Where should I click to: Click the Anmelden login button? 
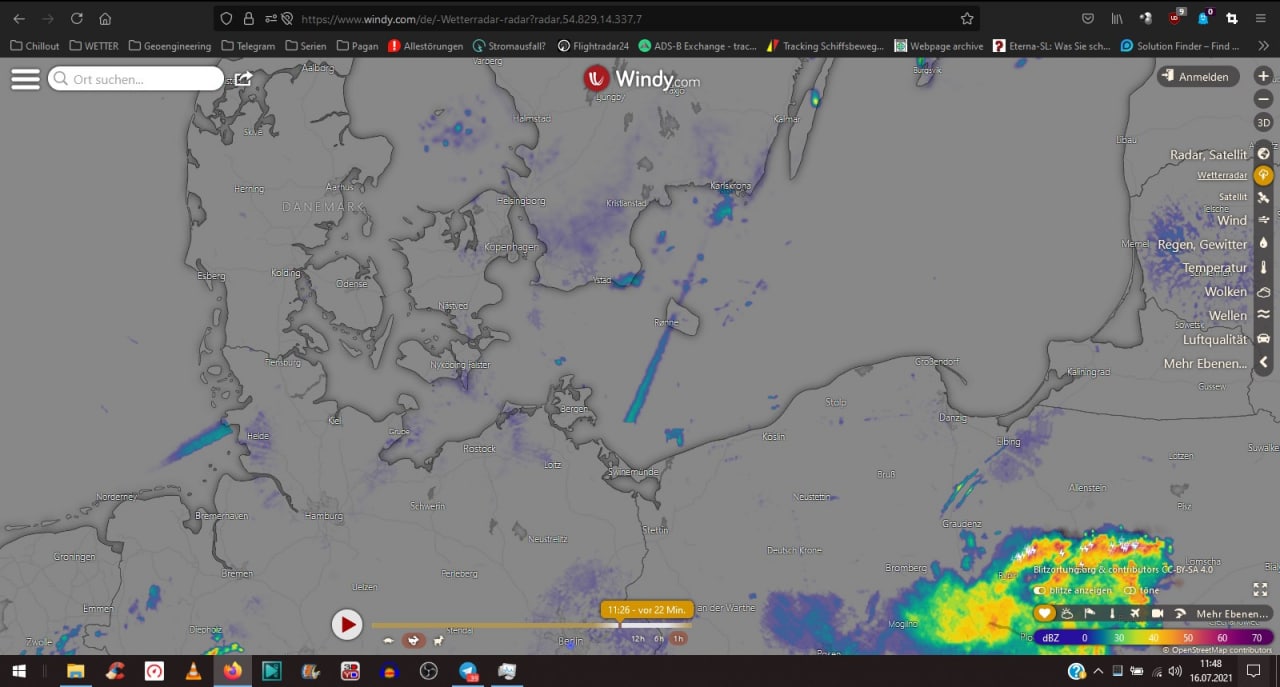[1198, 77]
